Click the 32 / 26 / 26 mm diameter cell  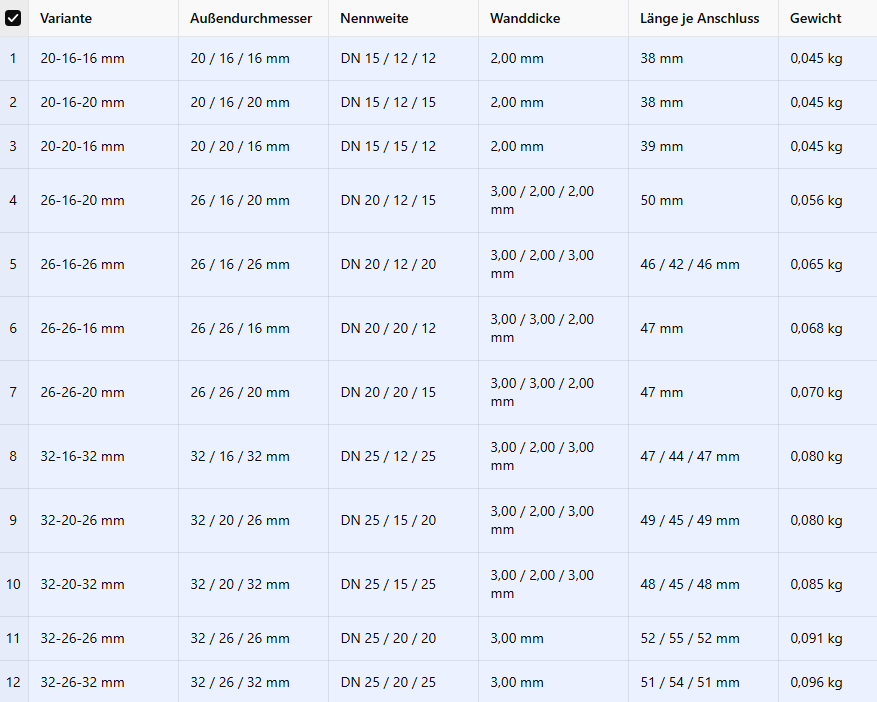tap(253, 639)
